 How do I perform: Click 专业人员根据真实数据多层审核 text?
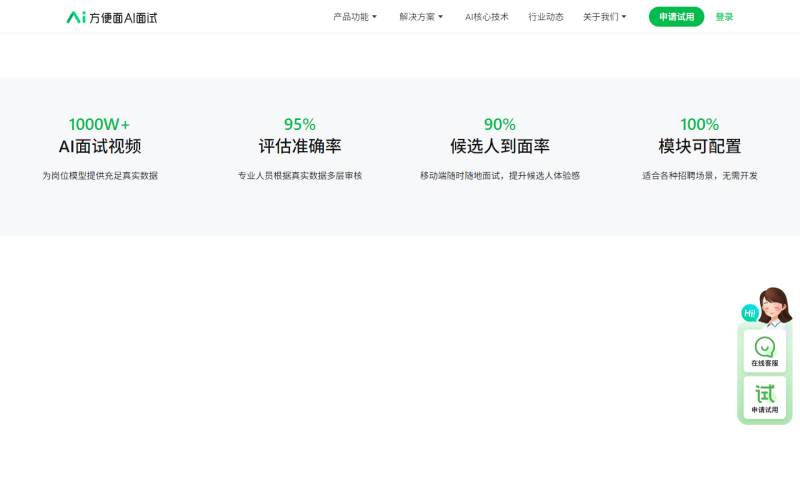(299, 176)
